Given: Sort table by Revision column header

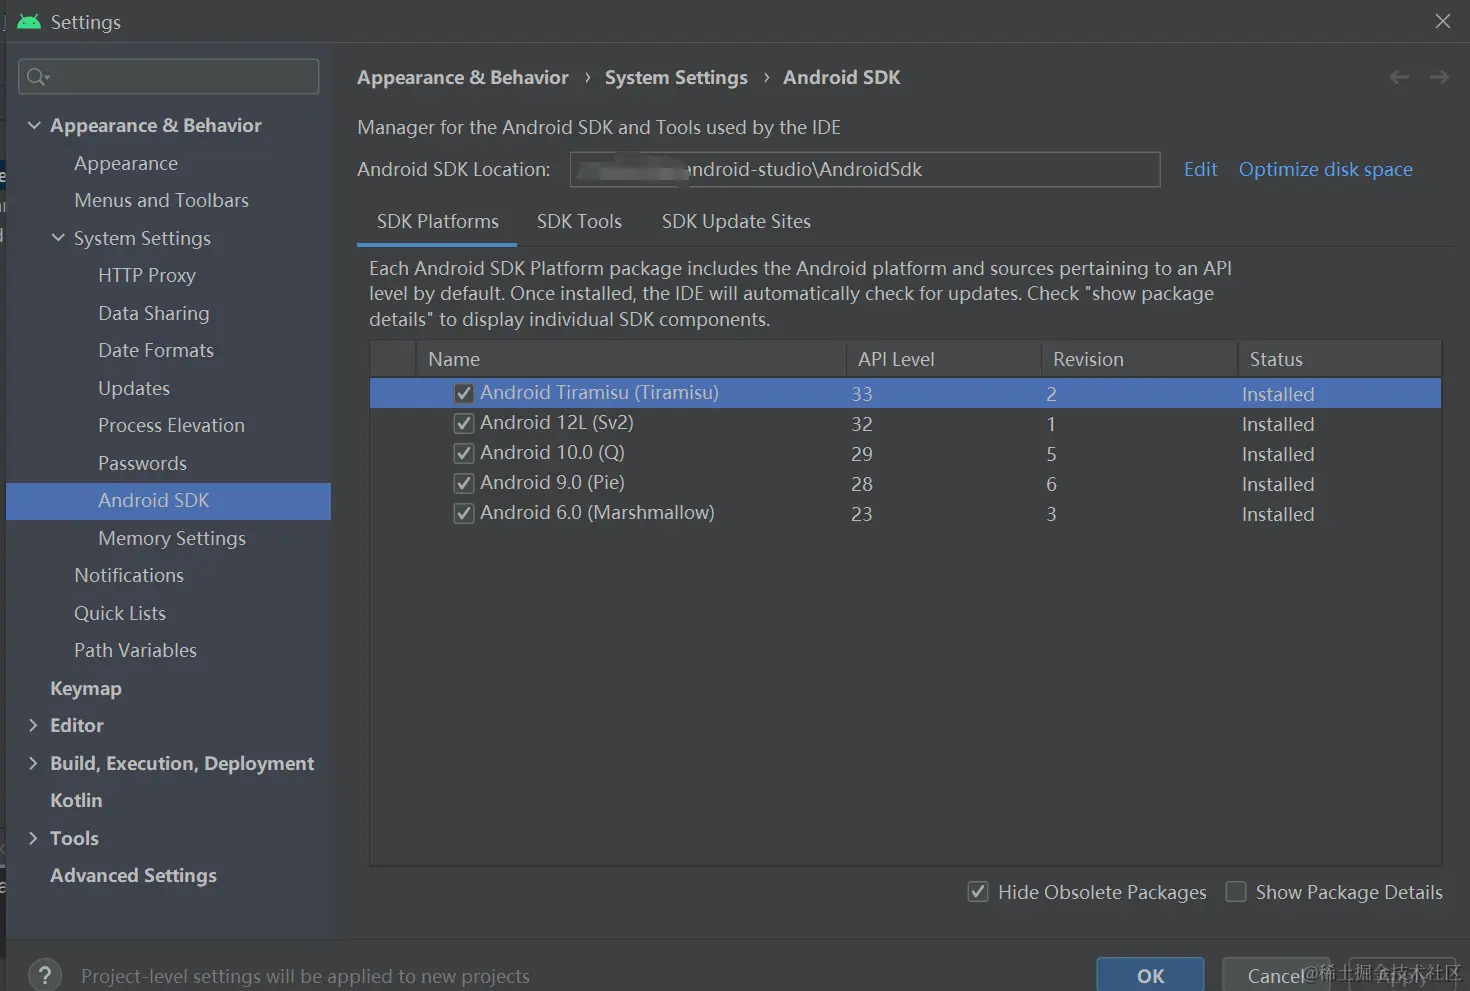Looking at the screenshot, I should 1139,359.
